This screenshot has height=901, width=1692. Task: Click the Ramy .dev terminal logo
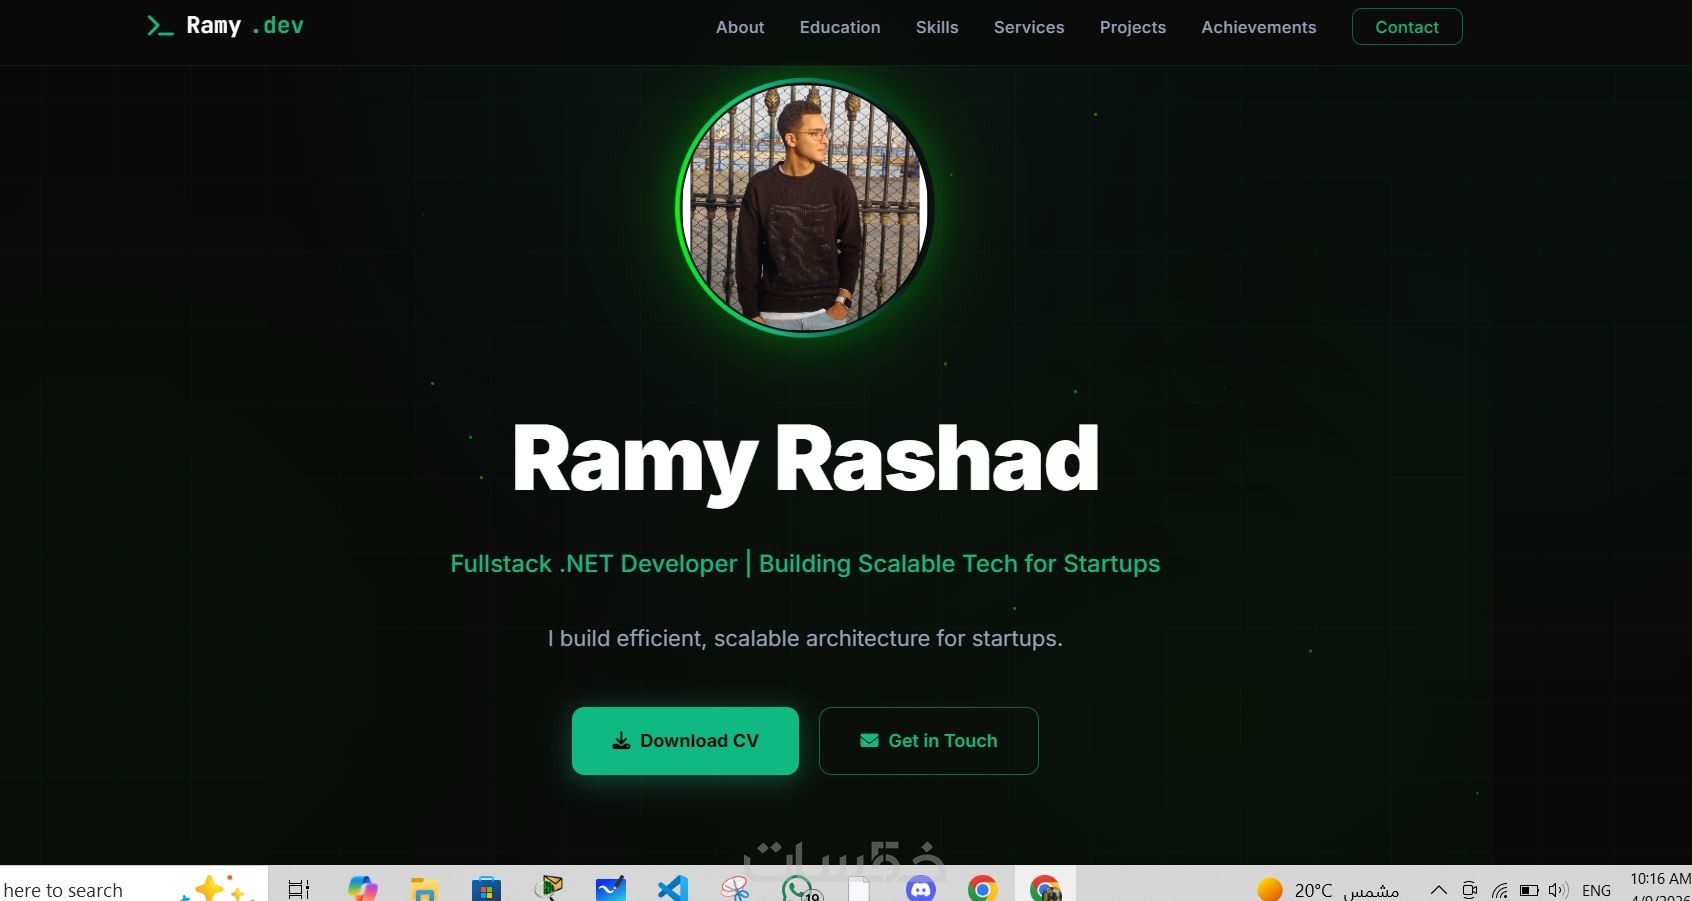pyautogui.click(x=225, y=26)
